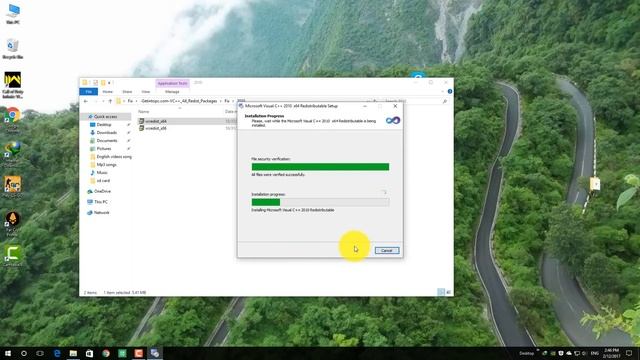Open Cortana search on taskbar
640x360 pixels.
[x=24, y=353]
